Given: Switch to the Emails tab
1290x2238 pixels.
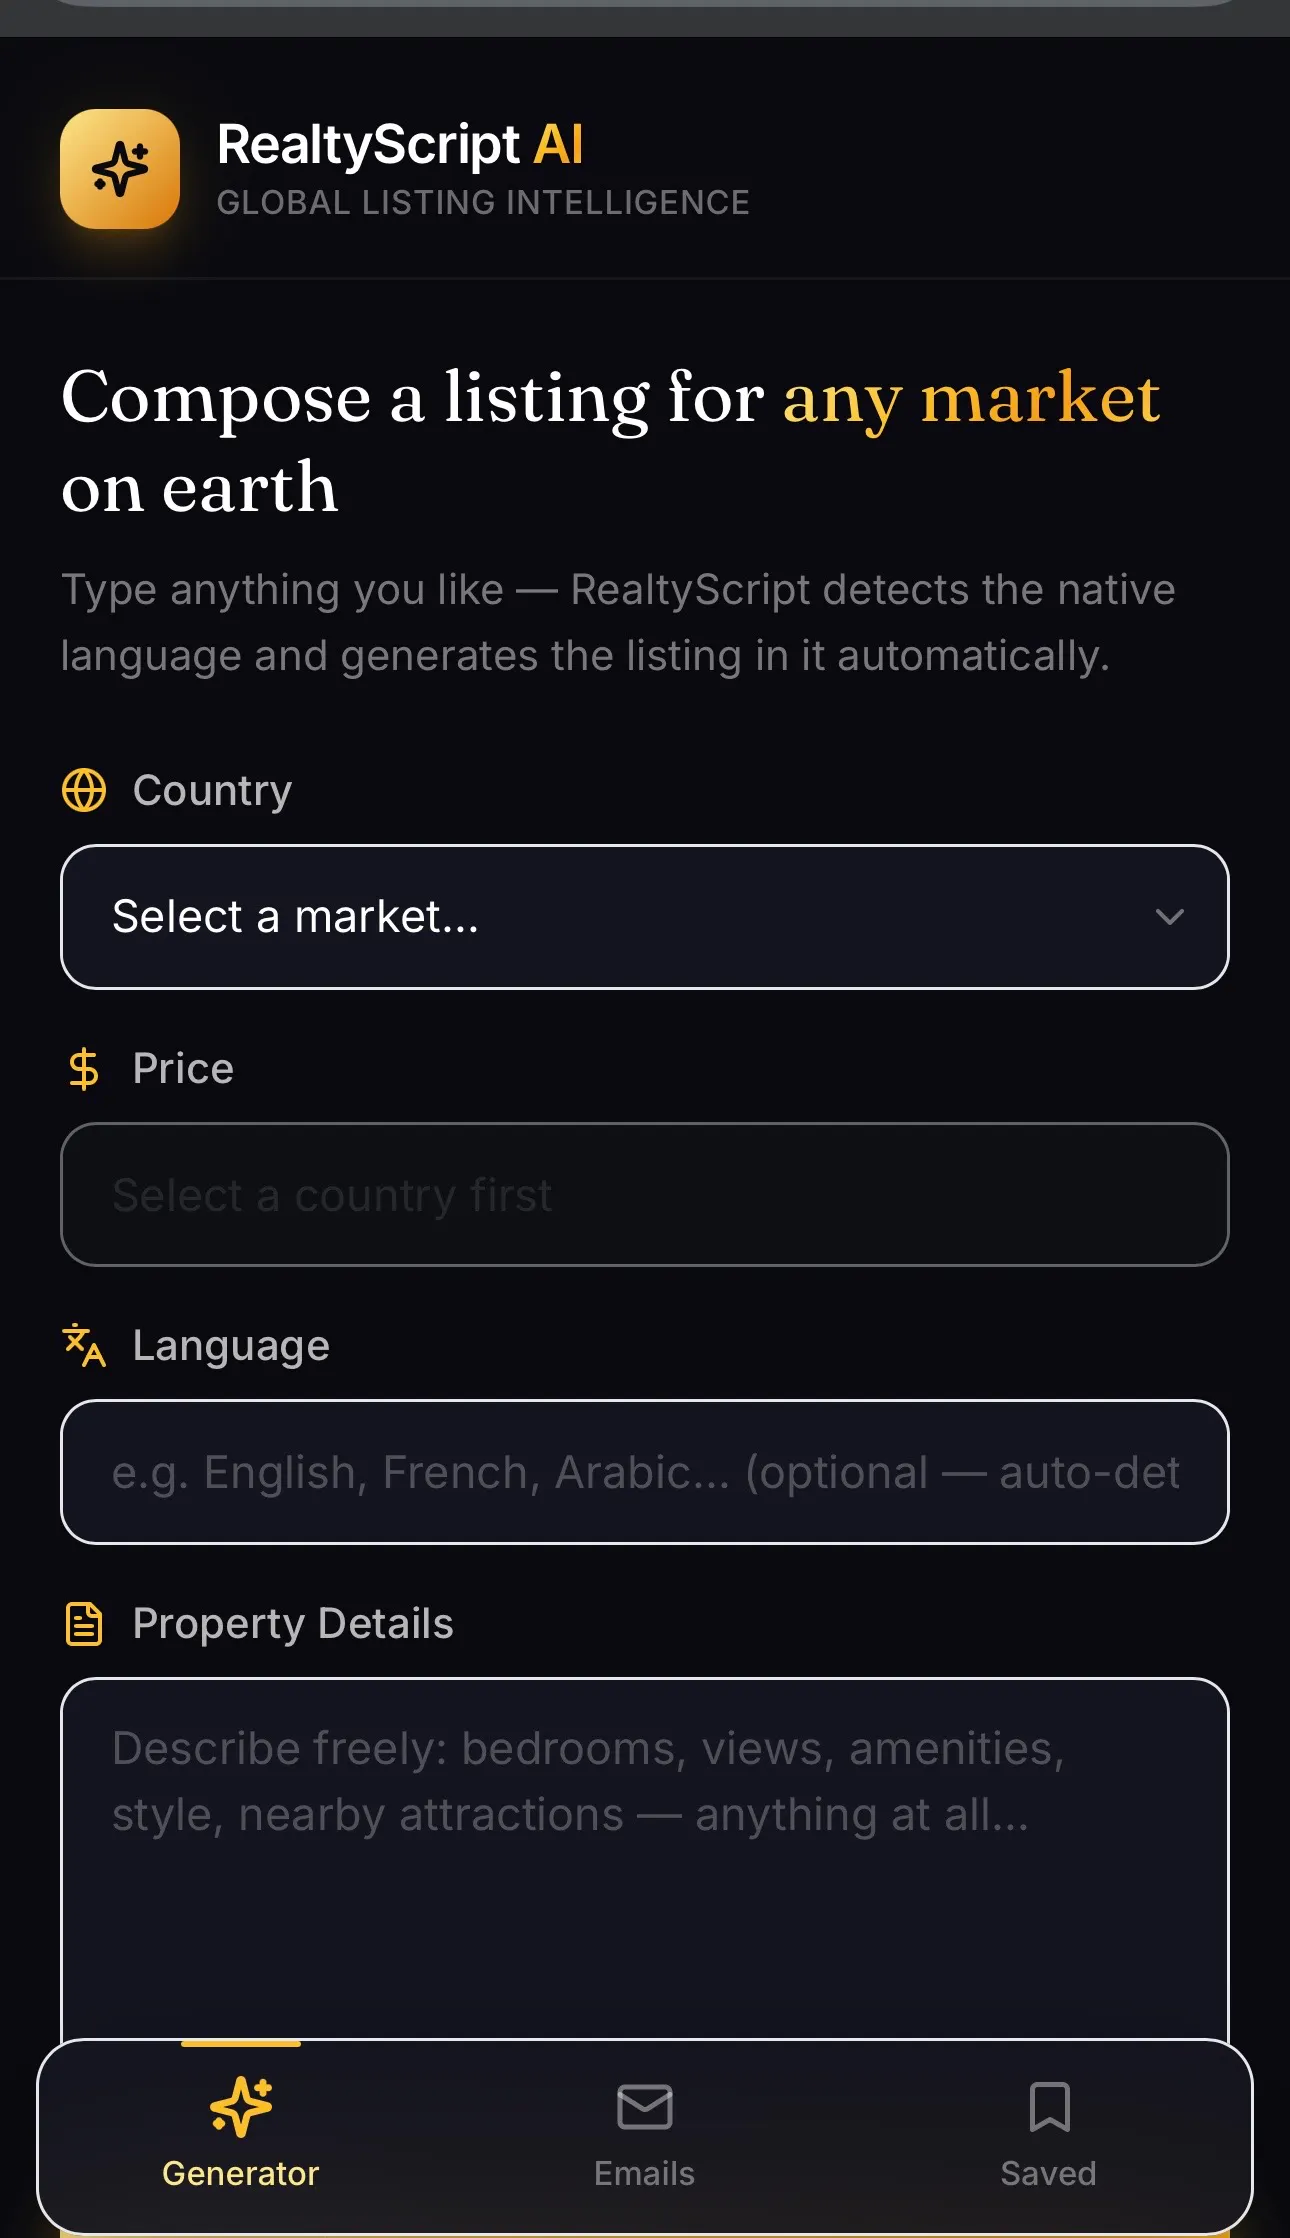Looking at the screenshot, I should click(x=645, y=2136).
